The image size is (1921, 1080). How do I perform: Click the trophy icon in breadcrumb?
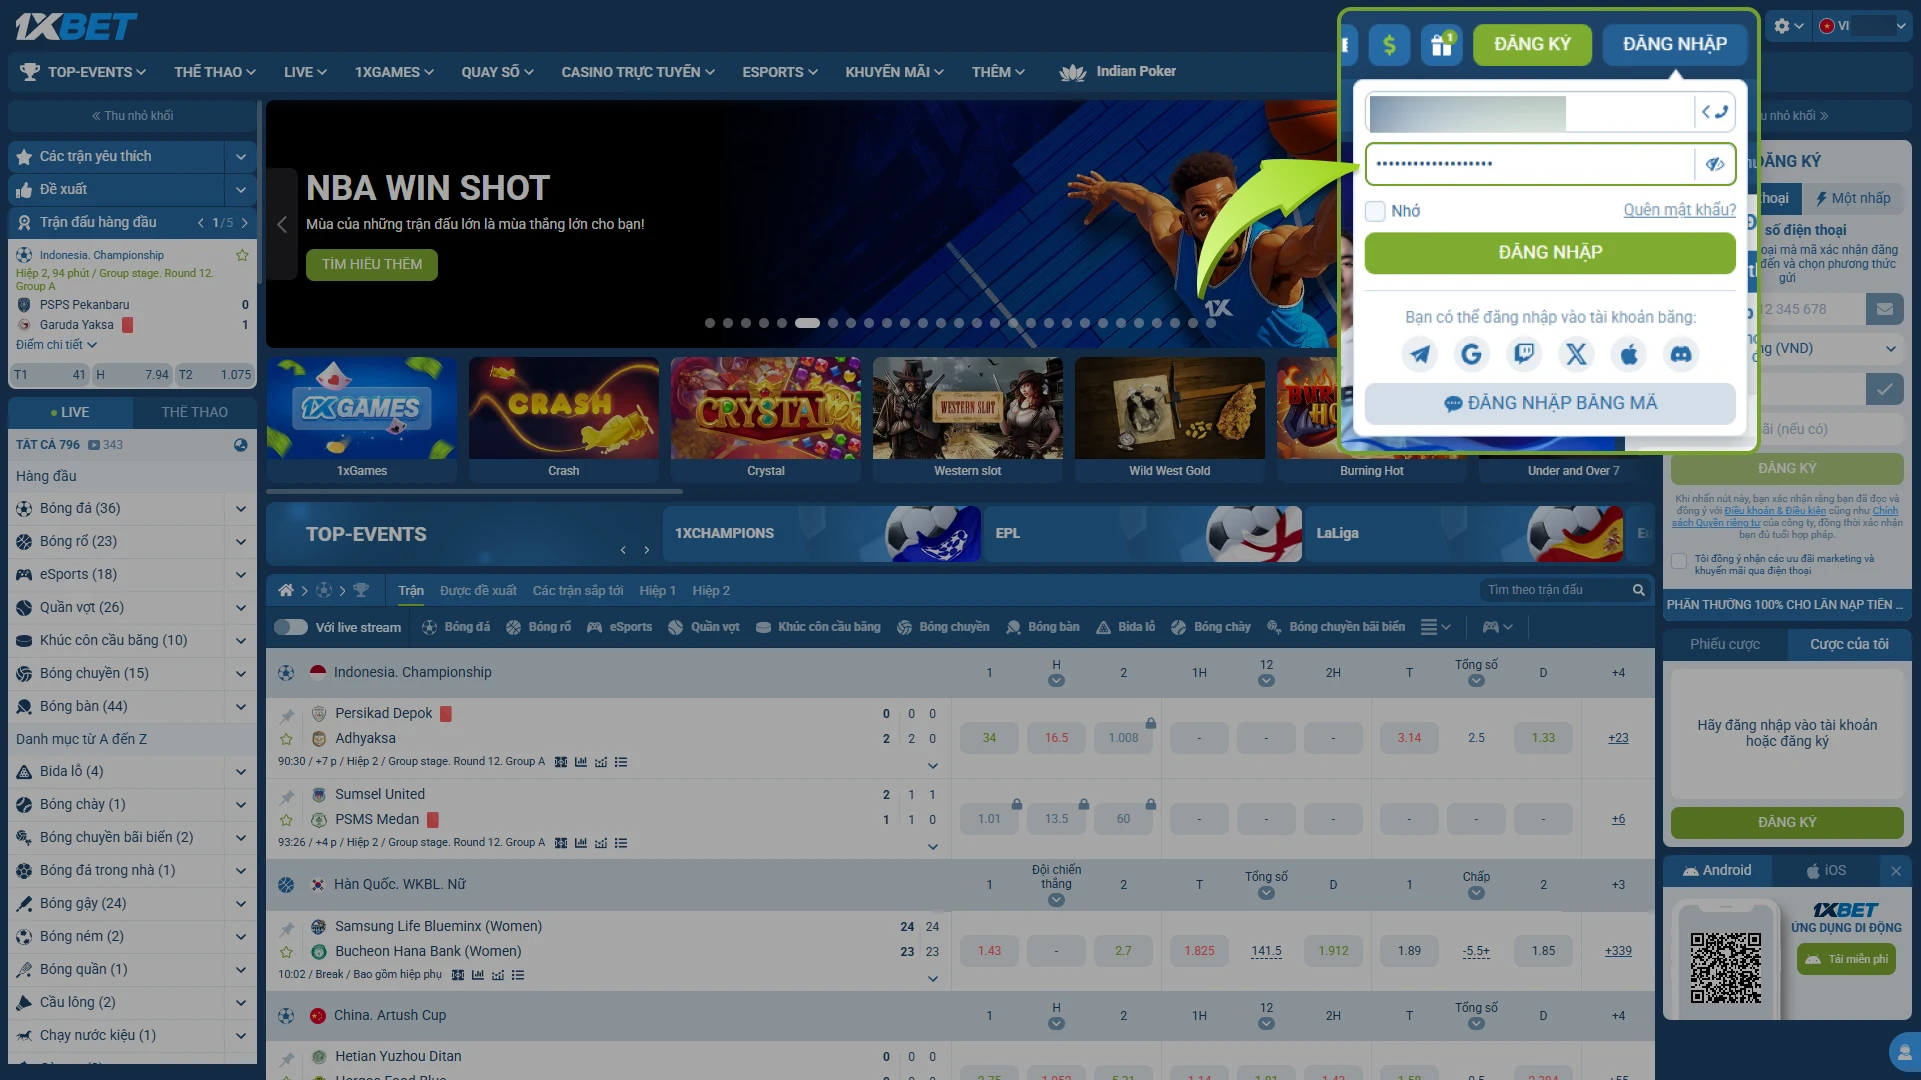coord(361,590)
